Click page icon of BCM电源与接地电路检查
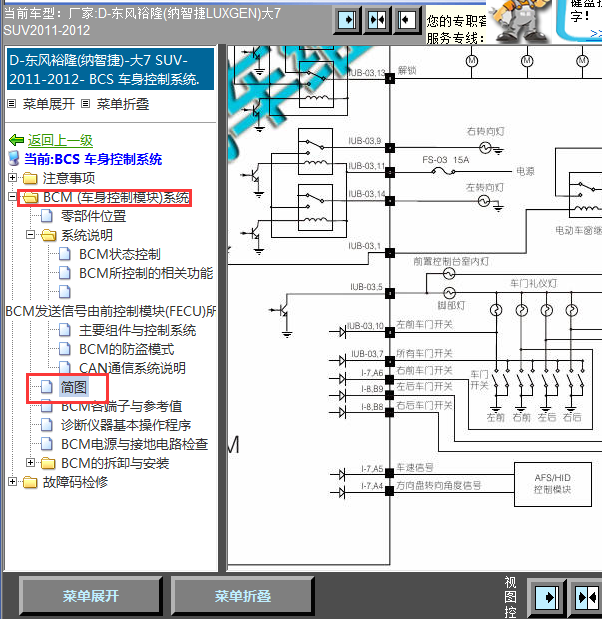Screen dimensions: 602x619 pos(47,444)
